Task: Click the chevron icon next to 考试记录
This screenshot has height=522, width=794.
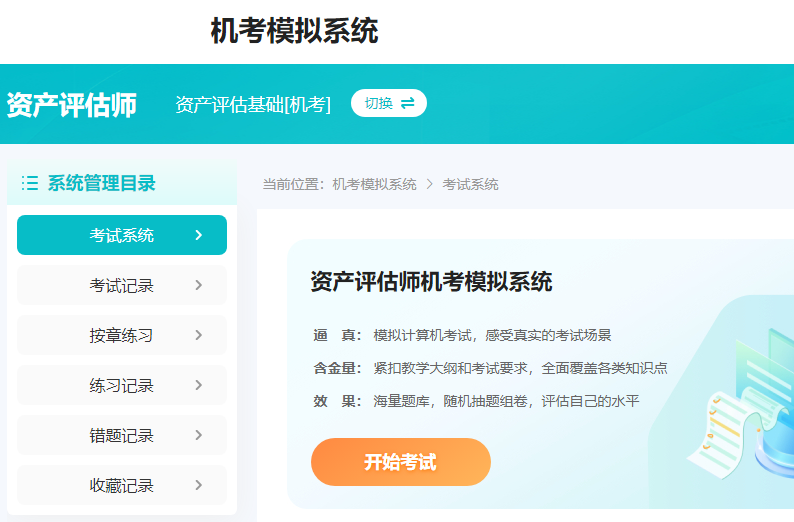Action: click(x=198, y=285)
